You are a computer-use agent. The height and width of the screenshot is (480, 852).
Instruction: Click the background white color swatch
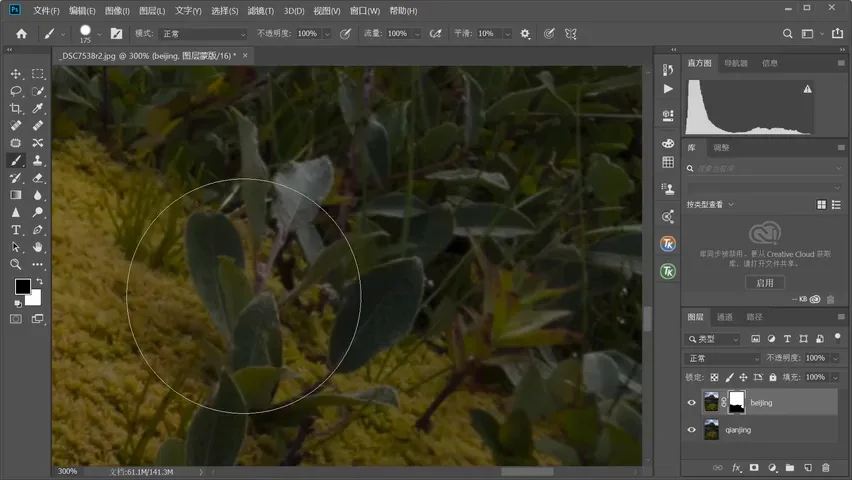coord(34,297)
